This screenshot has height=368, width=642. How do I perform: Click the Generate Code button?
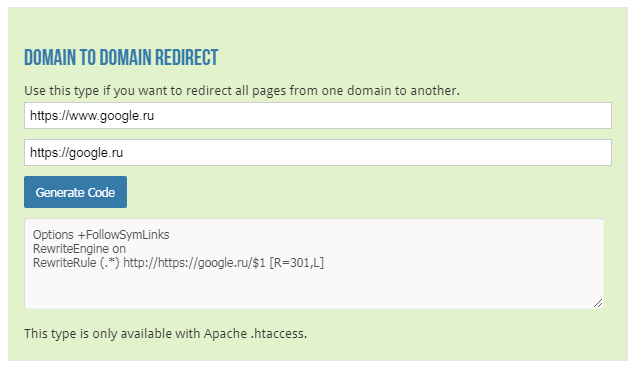tap(75, 192)
